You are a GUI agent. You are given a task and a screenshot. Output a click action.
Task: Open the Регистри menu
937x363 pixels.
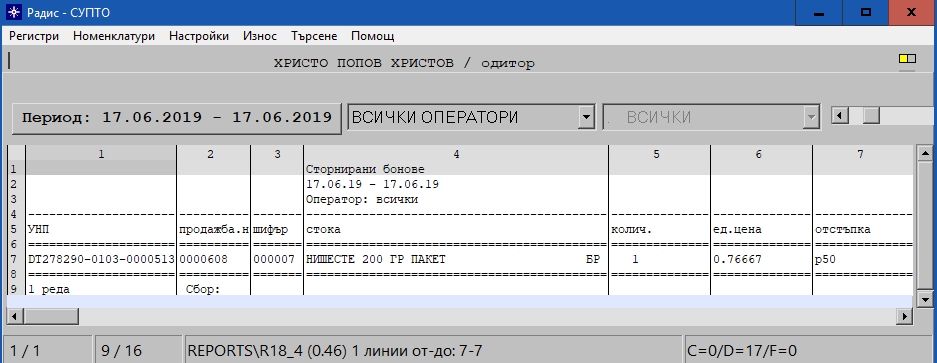click(34, 36)
